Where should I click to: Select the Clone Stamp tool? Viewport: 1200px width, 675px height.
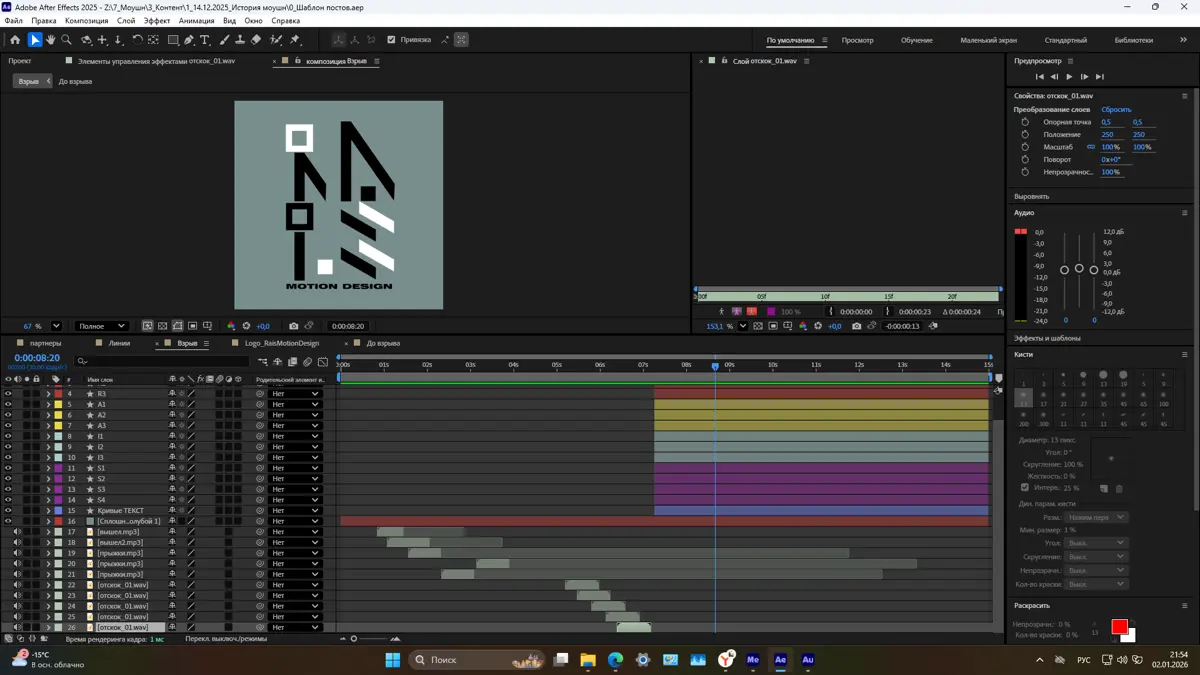tap(240, 40)
